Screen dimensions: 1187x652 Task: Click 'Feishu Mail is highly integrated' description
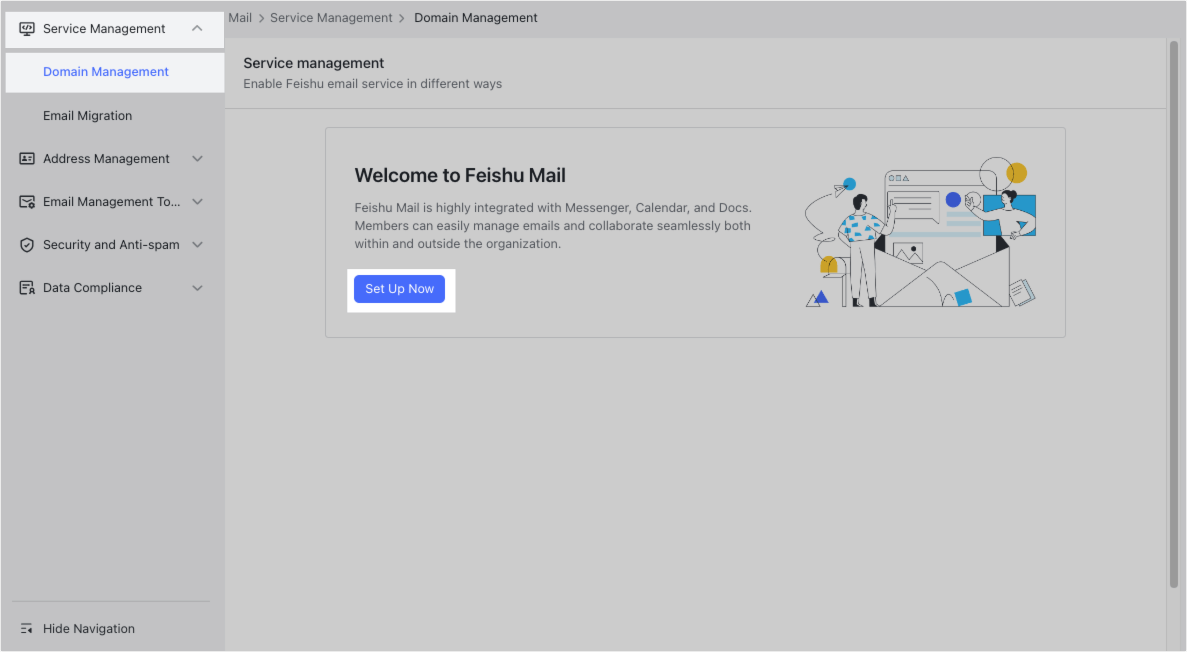553,226
